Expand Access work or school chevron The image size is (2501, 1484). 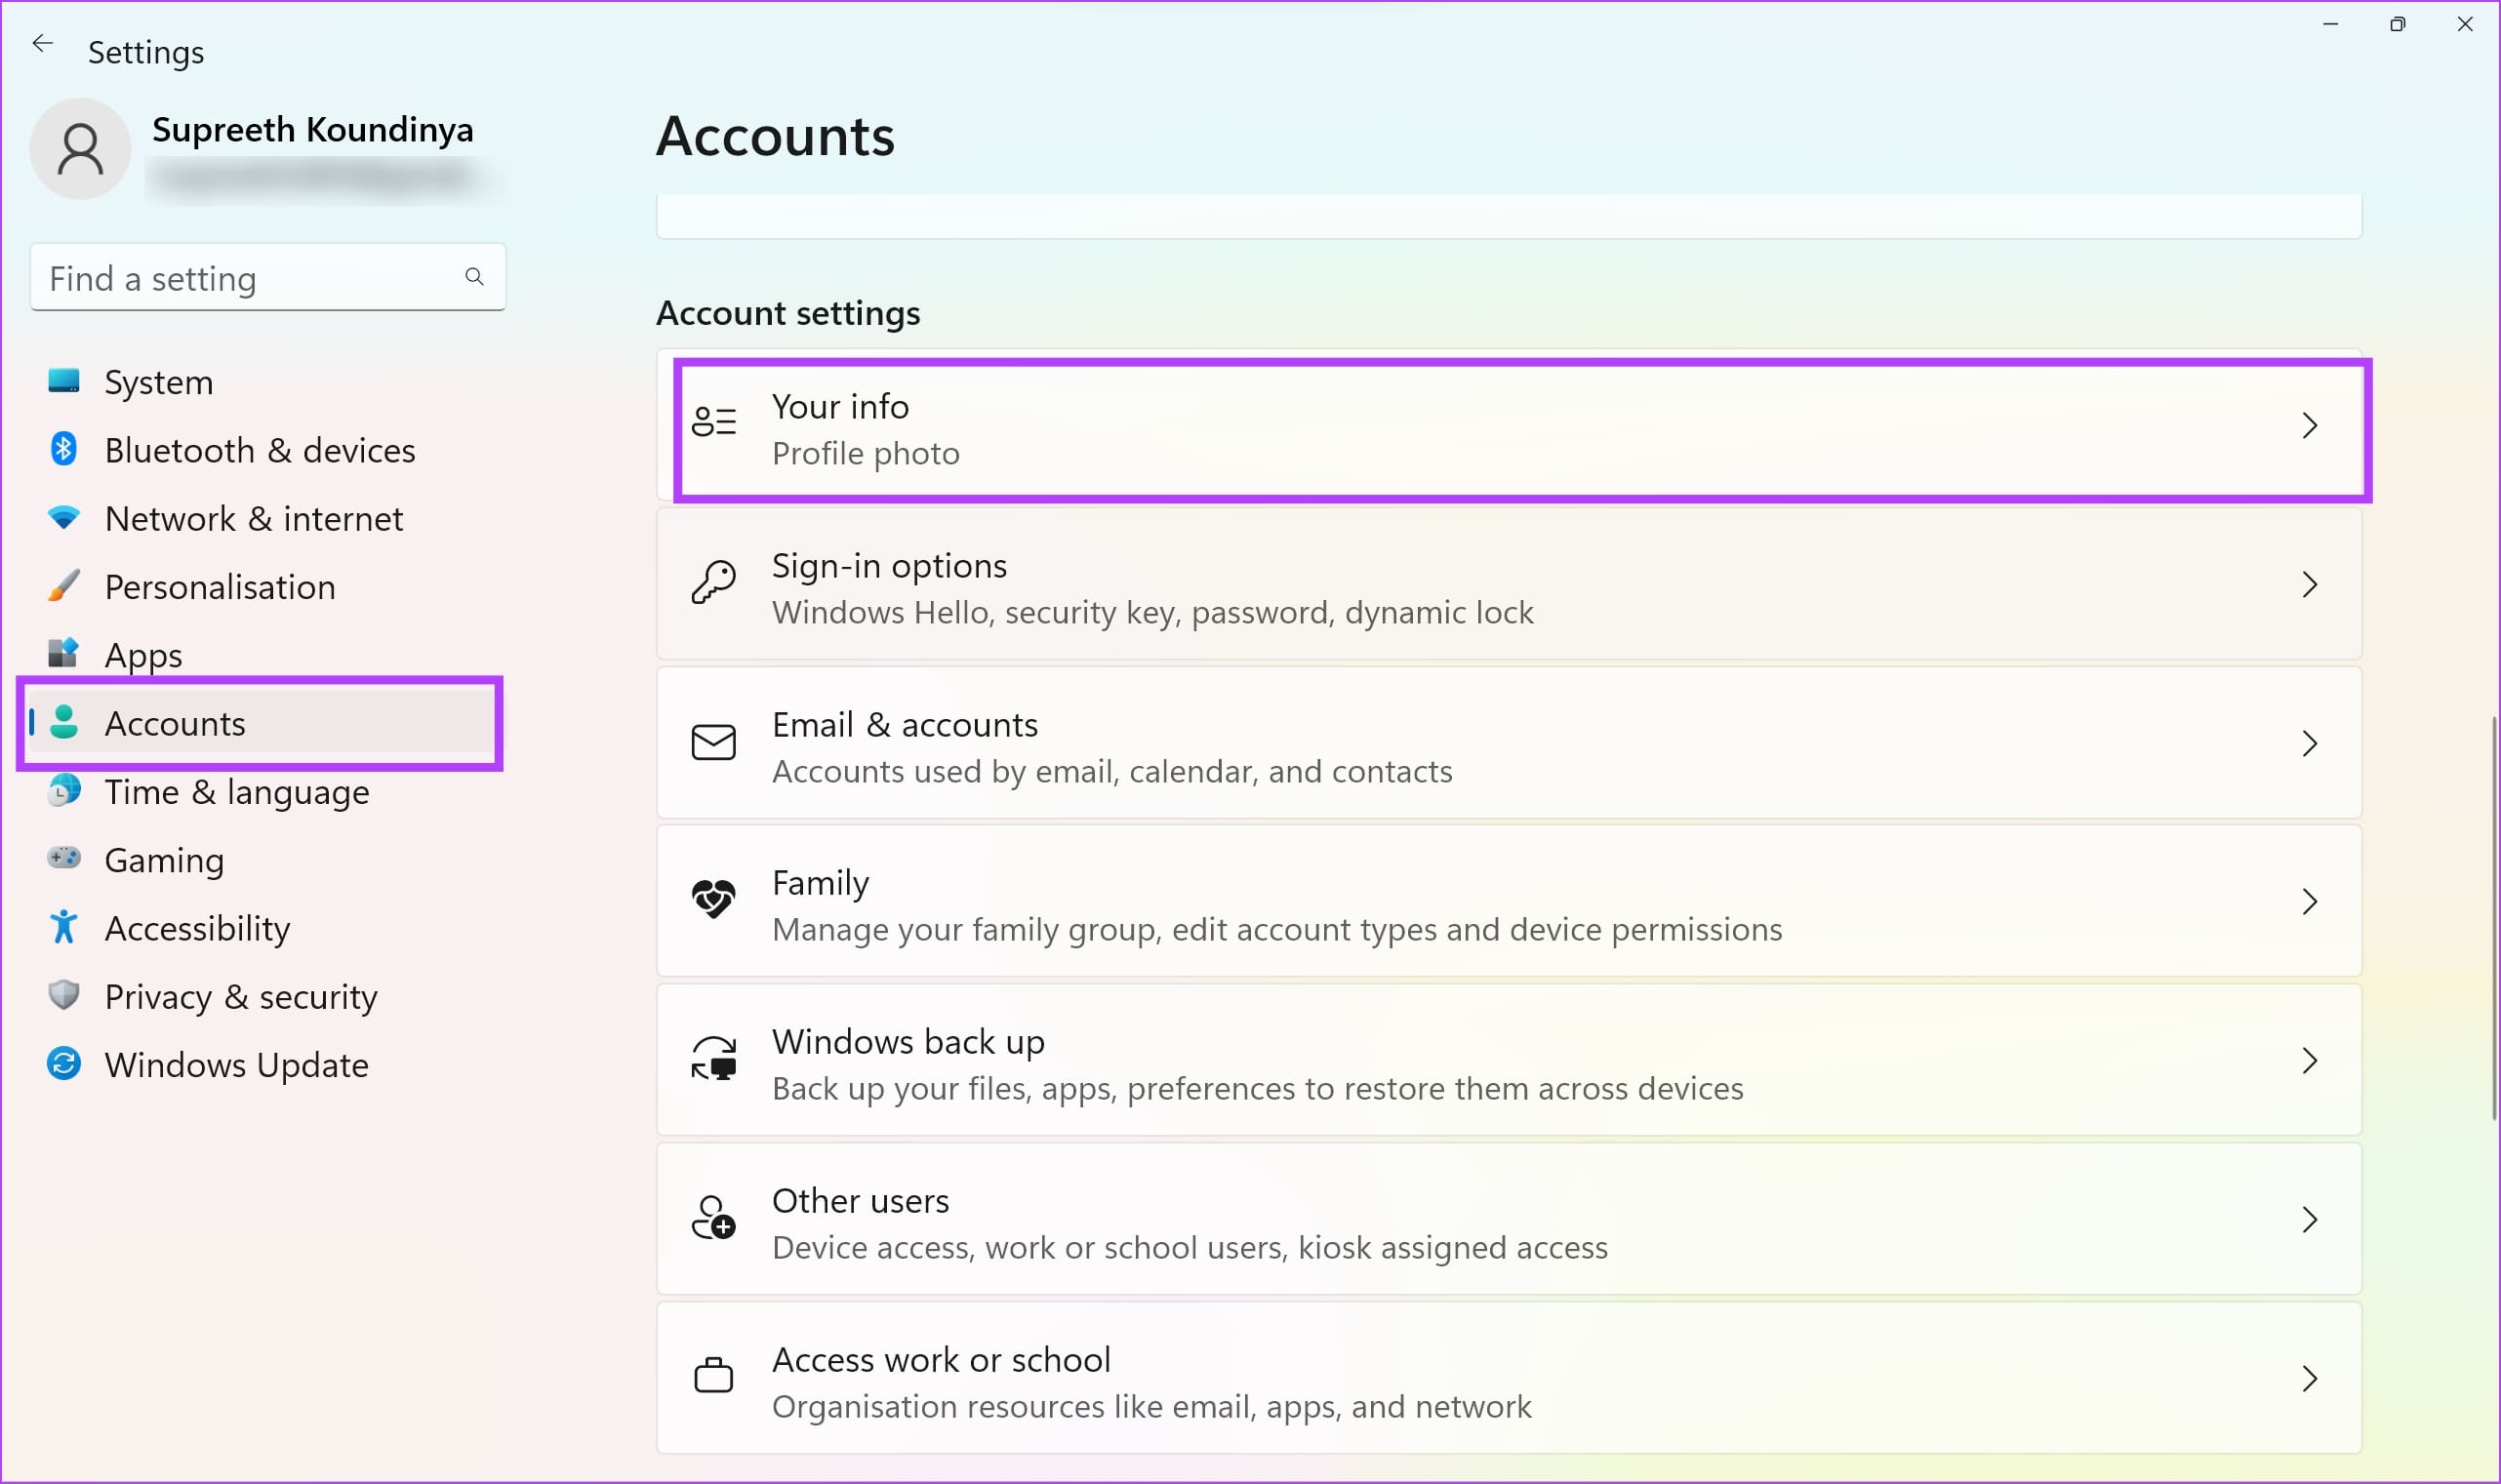(2310, 1379)
